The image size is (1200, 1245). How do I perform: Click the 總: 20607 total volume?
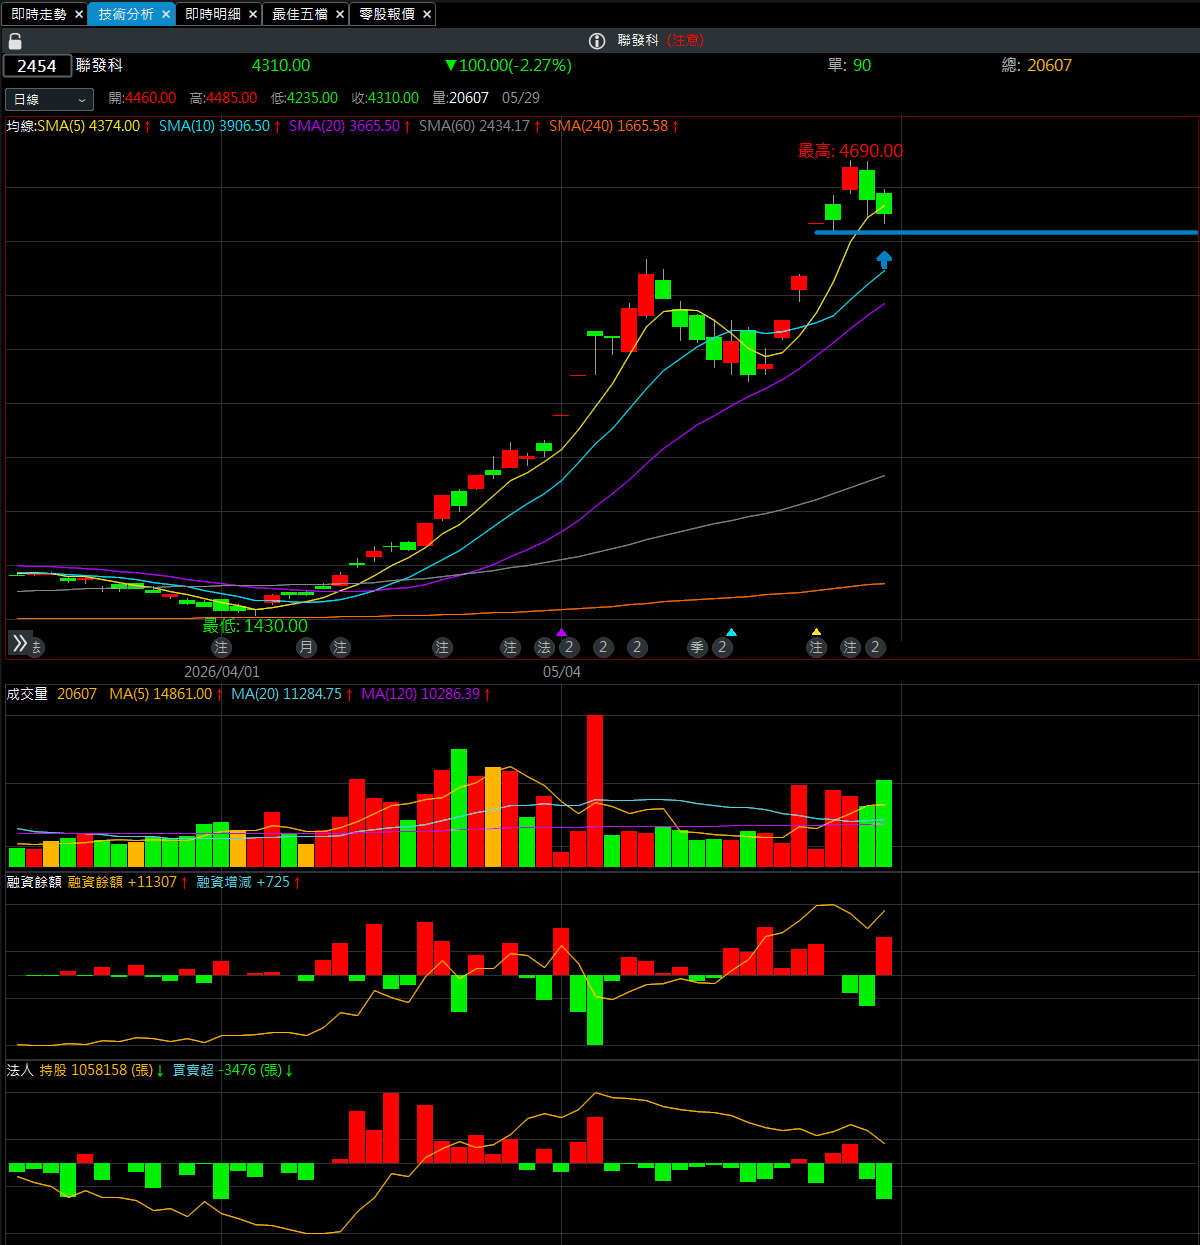coord(1036,65)
